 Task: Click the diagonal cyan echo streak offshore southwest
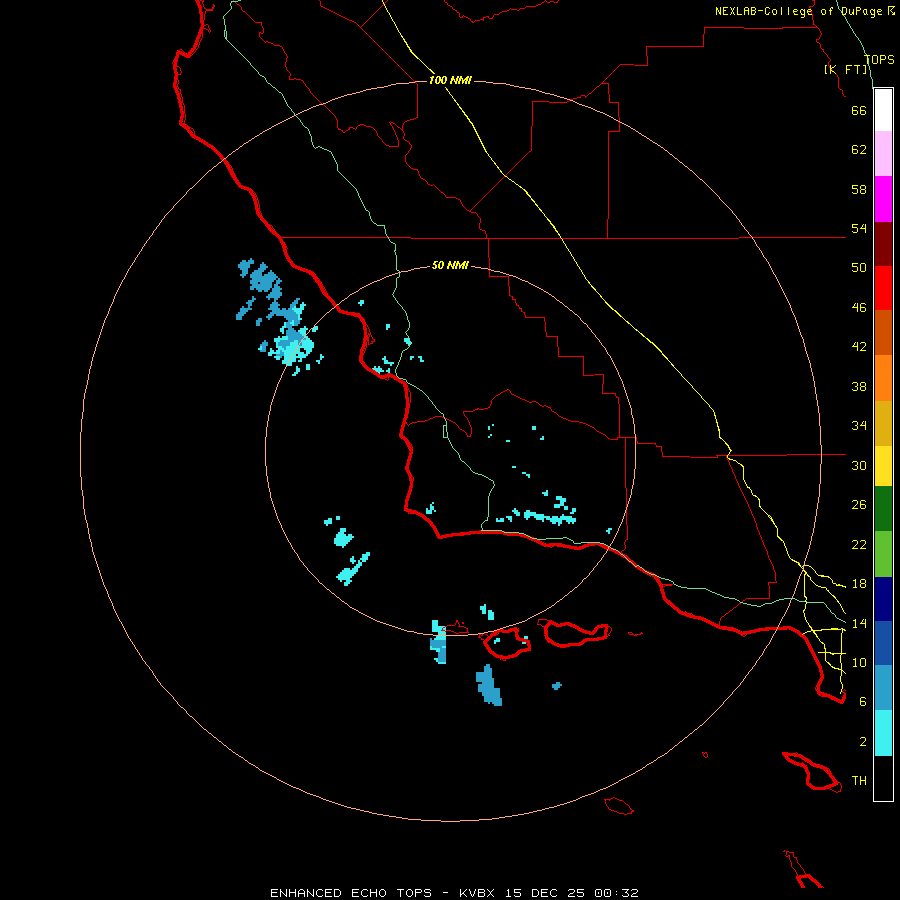point(353,569)
